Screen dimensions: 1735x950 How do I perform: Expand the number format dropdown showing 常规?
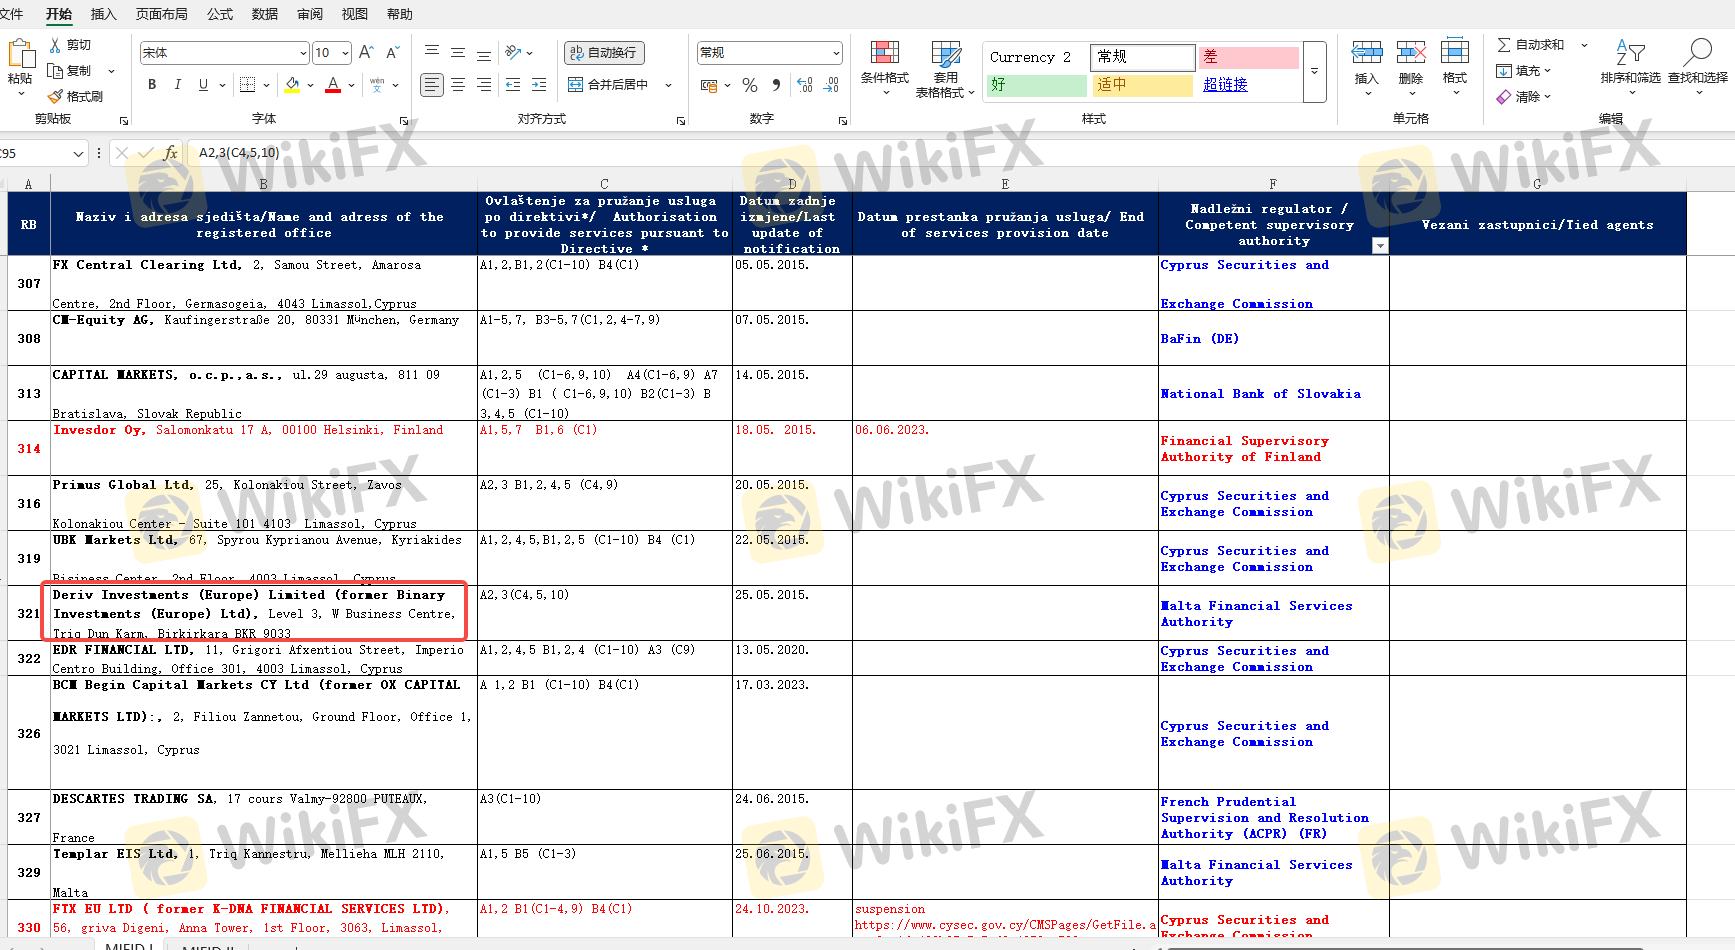click(836, 53)
